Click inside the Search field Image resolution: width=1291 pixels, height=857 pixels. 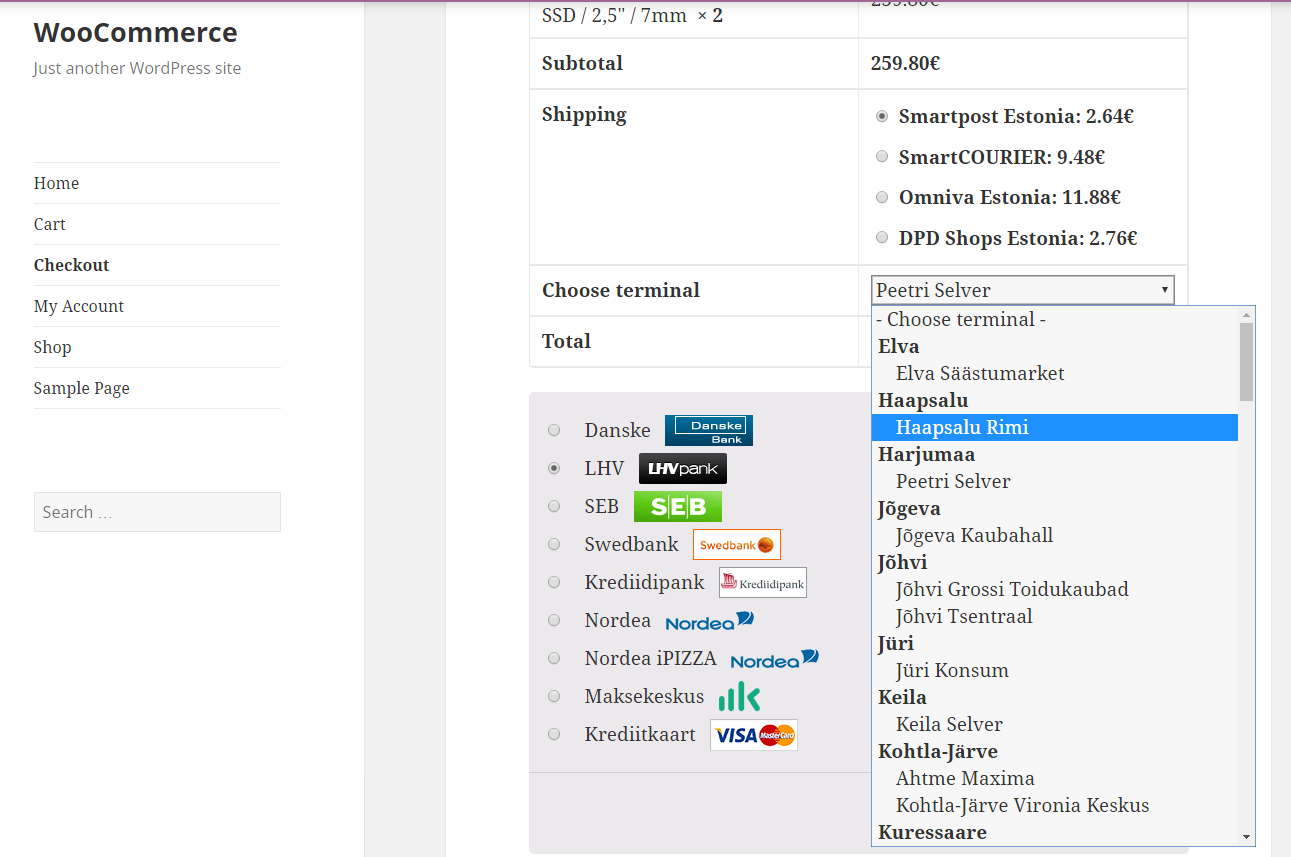(157, 512)
